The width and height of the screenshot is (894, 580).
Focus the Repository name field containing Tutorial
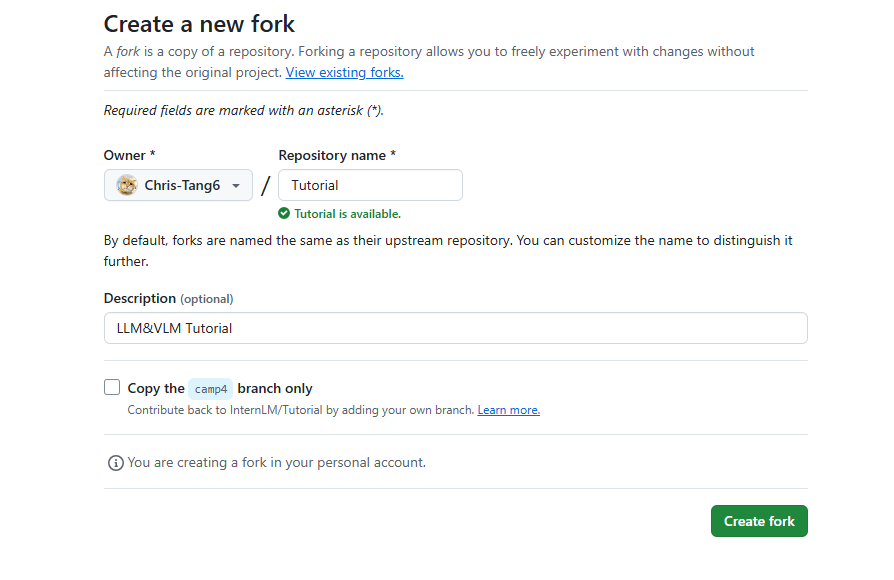point(370,185)
